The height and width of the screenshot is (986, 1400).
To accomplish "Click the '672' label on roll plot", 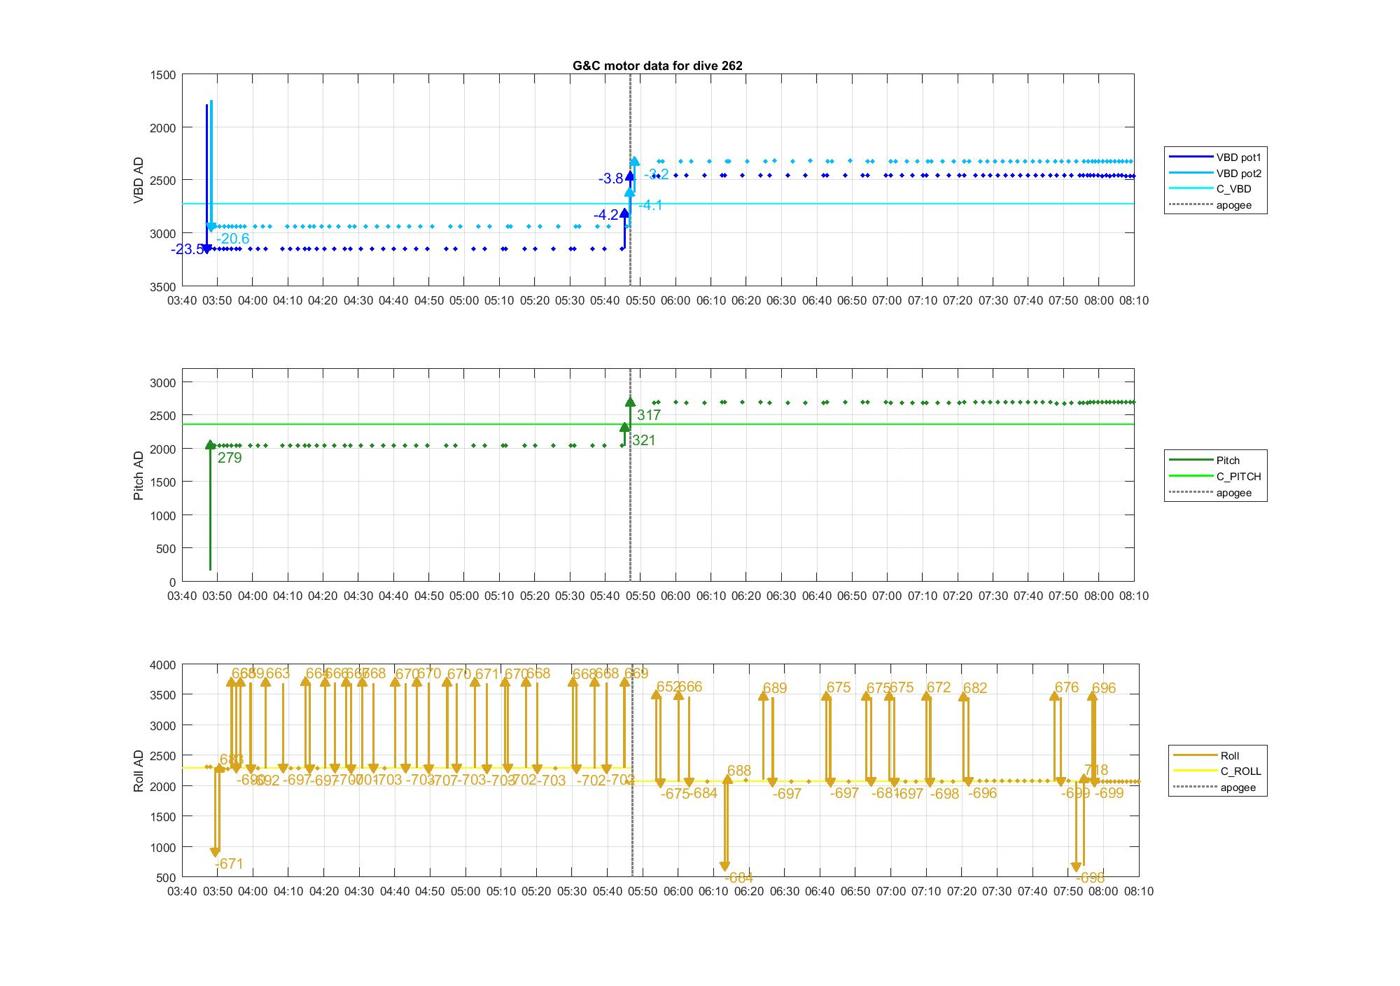I will 939,687.
